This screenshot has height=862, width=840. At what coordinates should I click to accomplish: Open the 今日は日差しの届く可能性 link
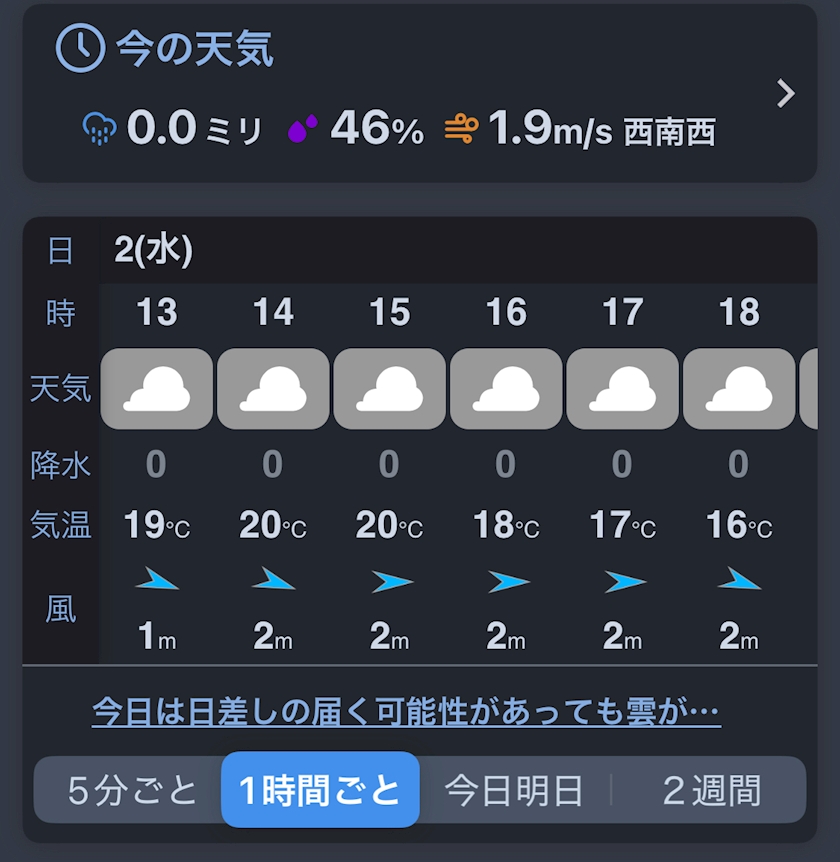tap(406, 712)
